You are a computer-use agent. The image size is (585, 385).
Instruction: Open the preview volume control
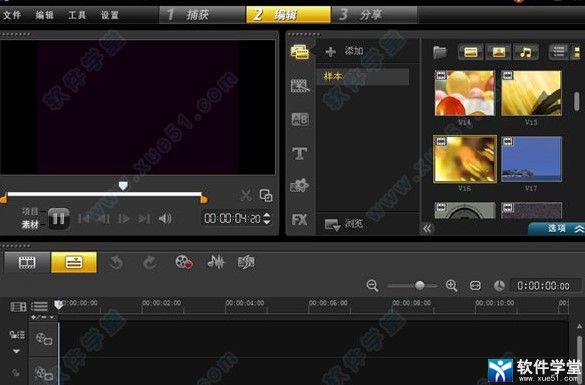[165, 219]
